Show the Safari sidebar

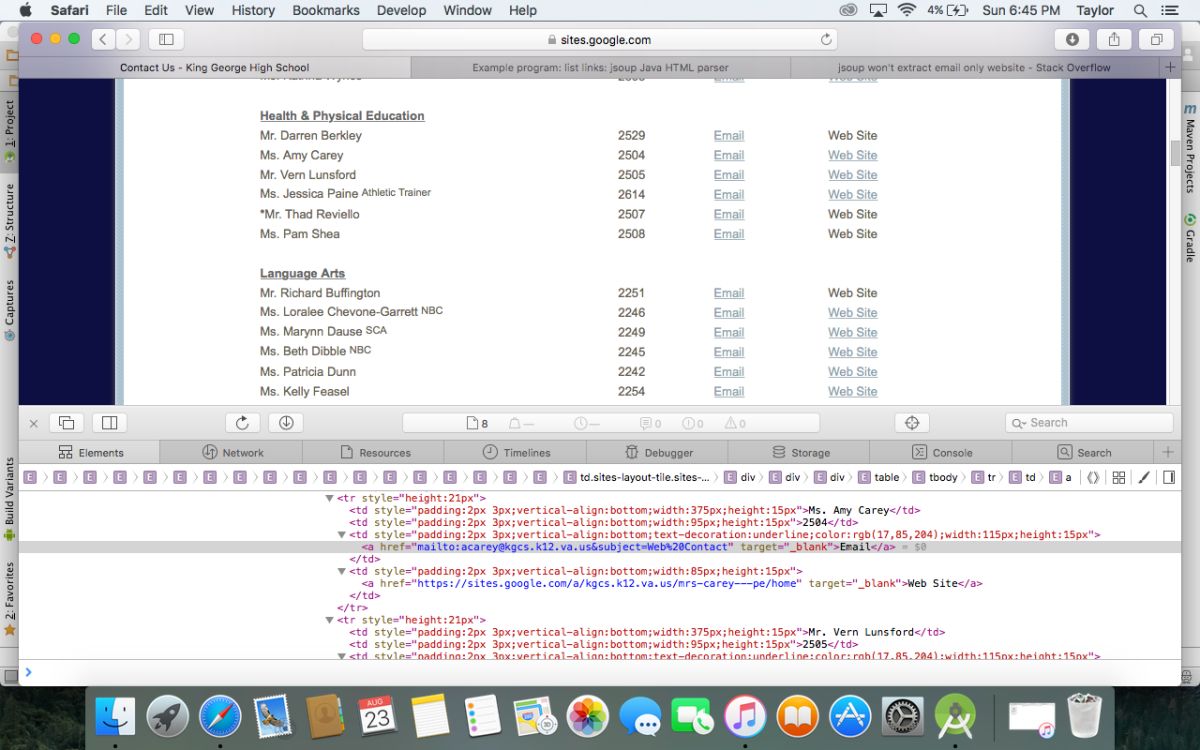[166, 40]
